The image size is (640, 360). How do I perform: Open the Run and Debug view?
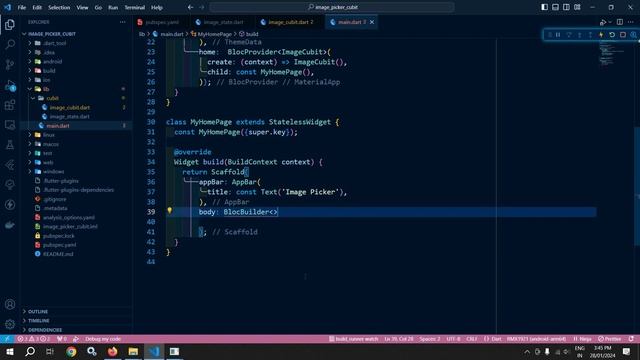pyautogui.click(x=10, y=85)
